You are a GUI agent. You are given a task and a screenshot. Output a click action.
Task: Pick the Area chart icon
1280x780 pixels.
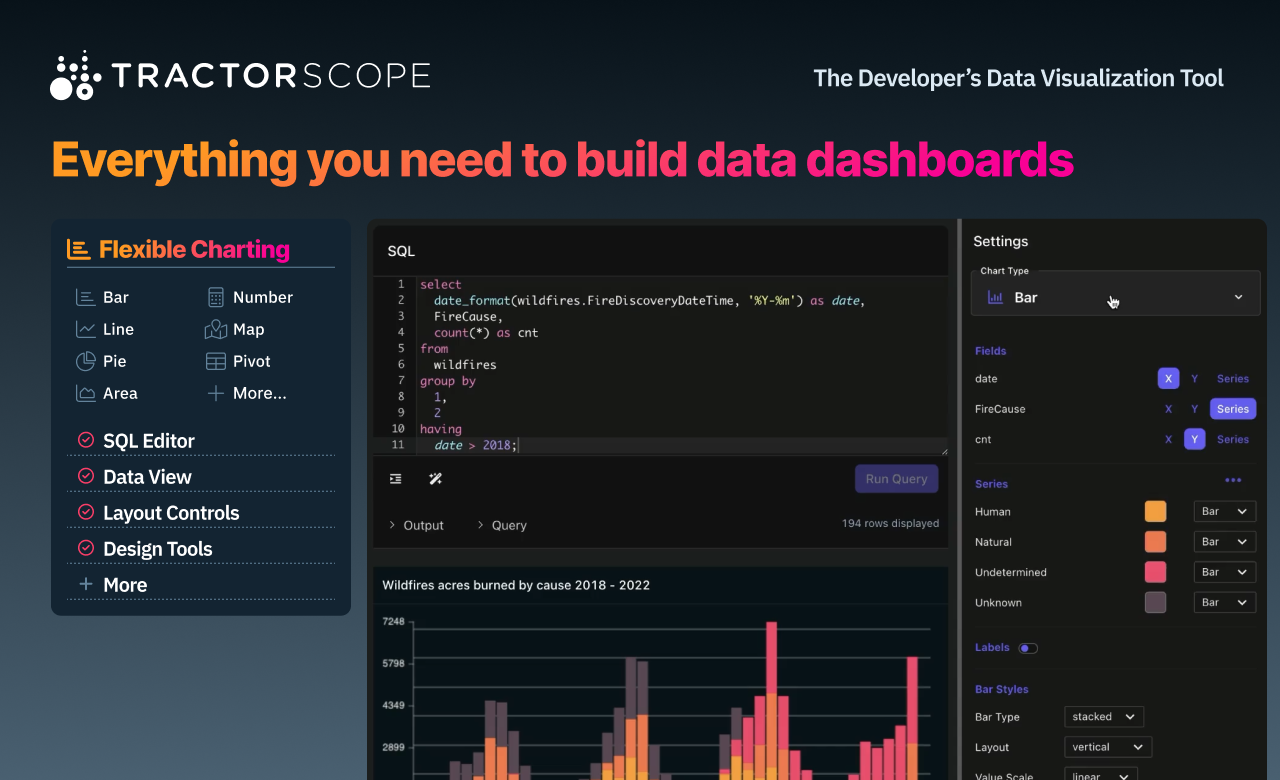pos(85,393)
